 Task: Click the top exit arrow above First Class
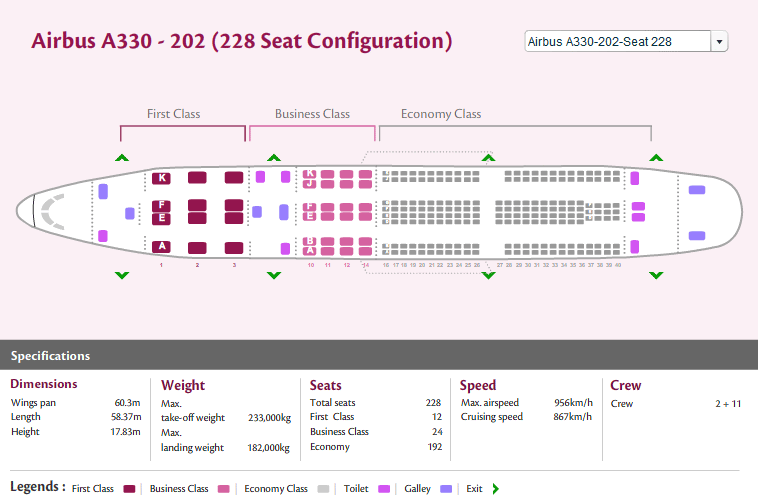(122, 158)
